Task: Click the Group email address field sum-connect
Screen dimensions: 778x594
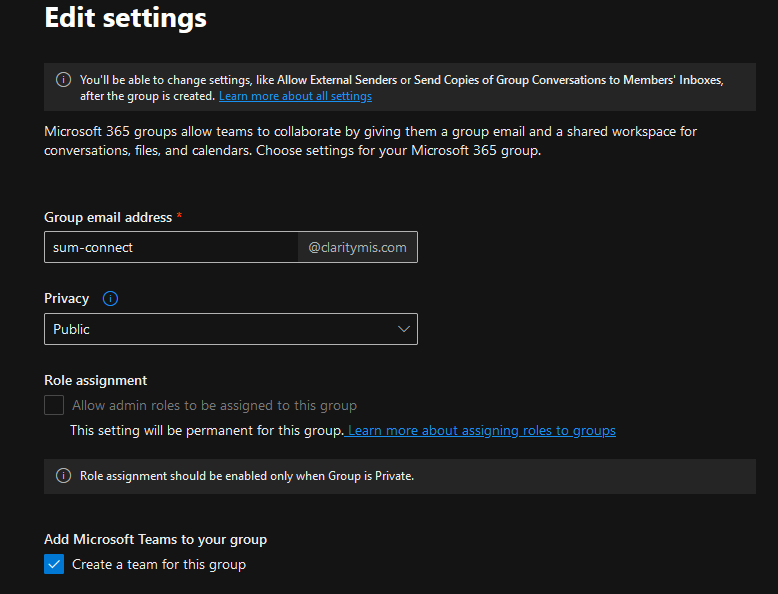Action: click(x=171, y=247)
